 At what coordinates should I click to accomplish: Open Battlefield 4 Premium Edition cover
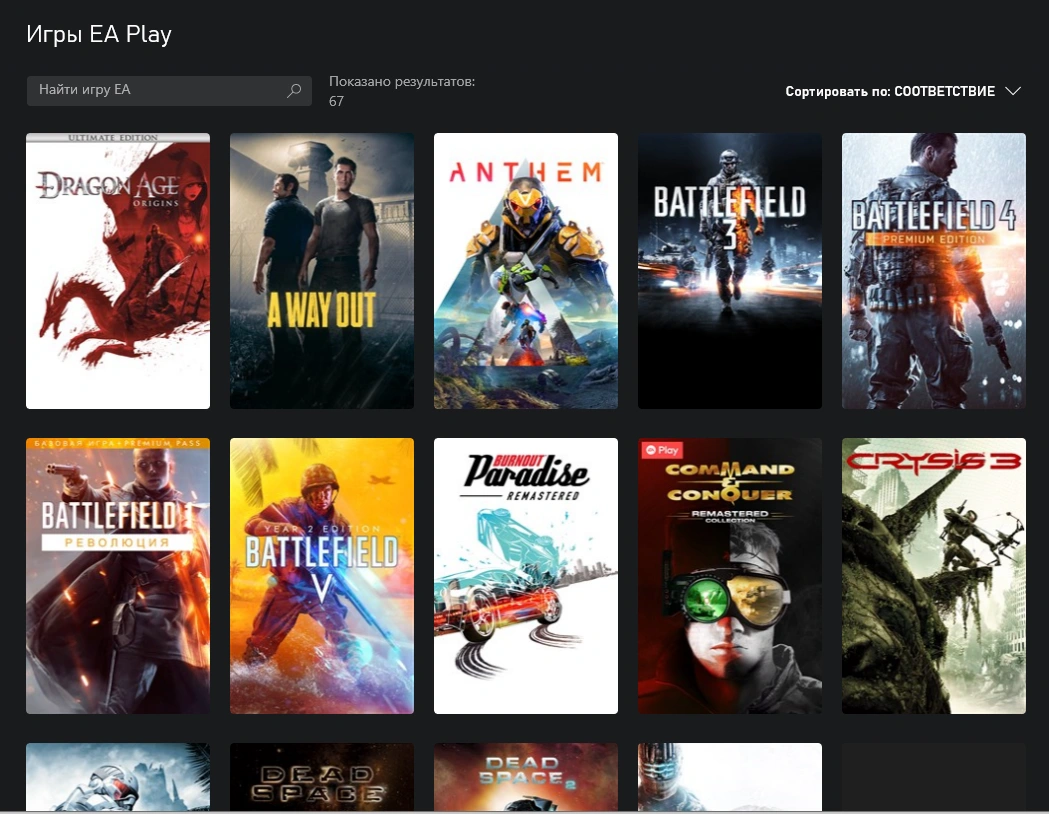point(934,271)
